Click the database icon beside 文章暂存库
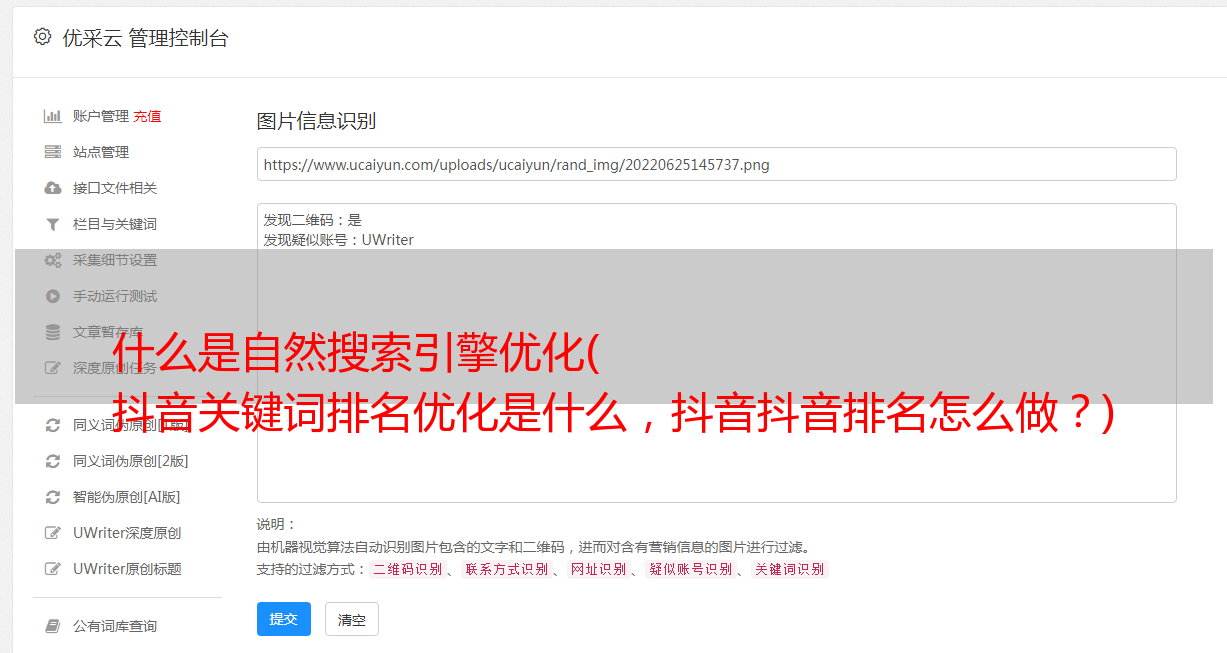 tap(53, 332)
